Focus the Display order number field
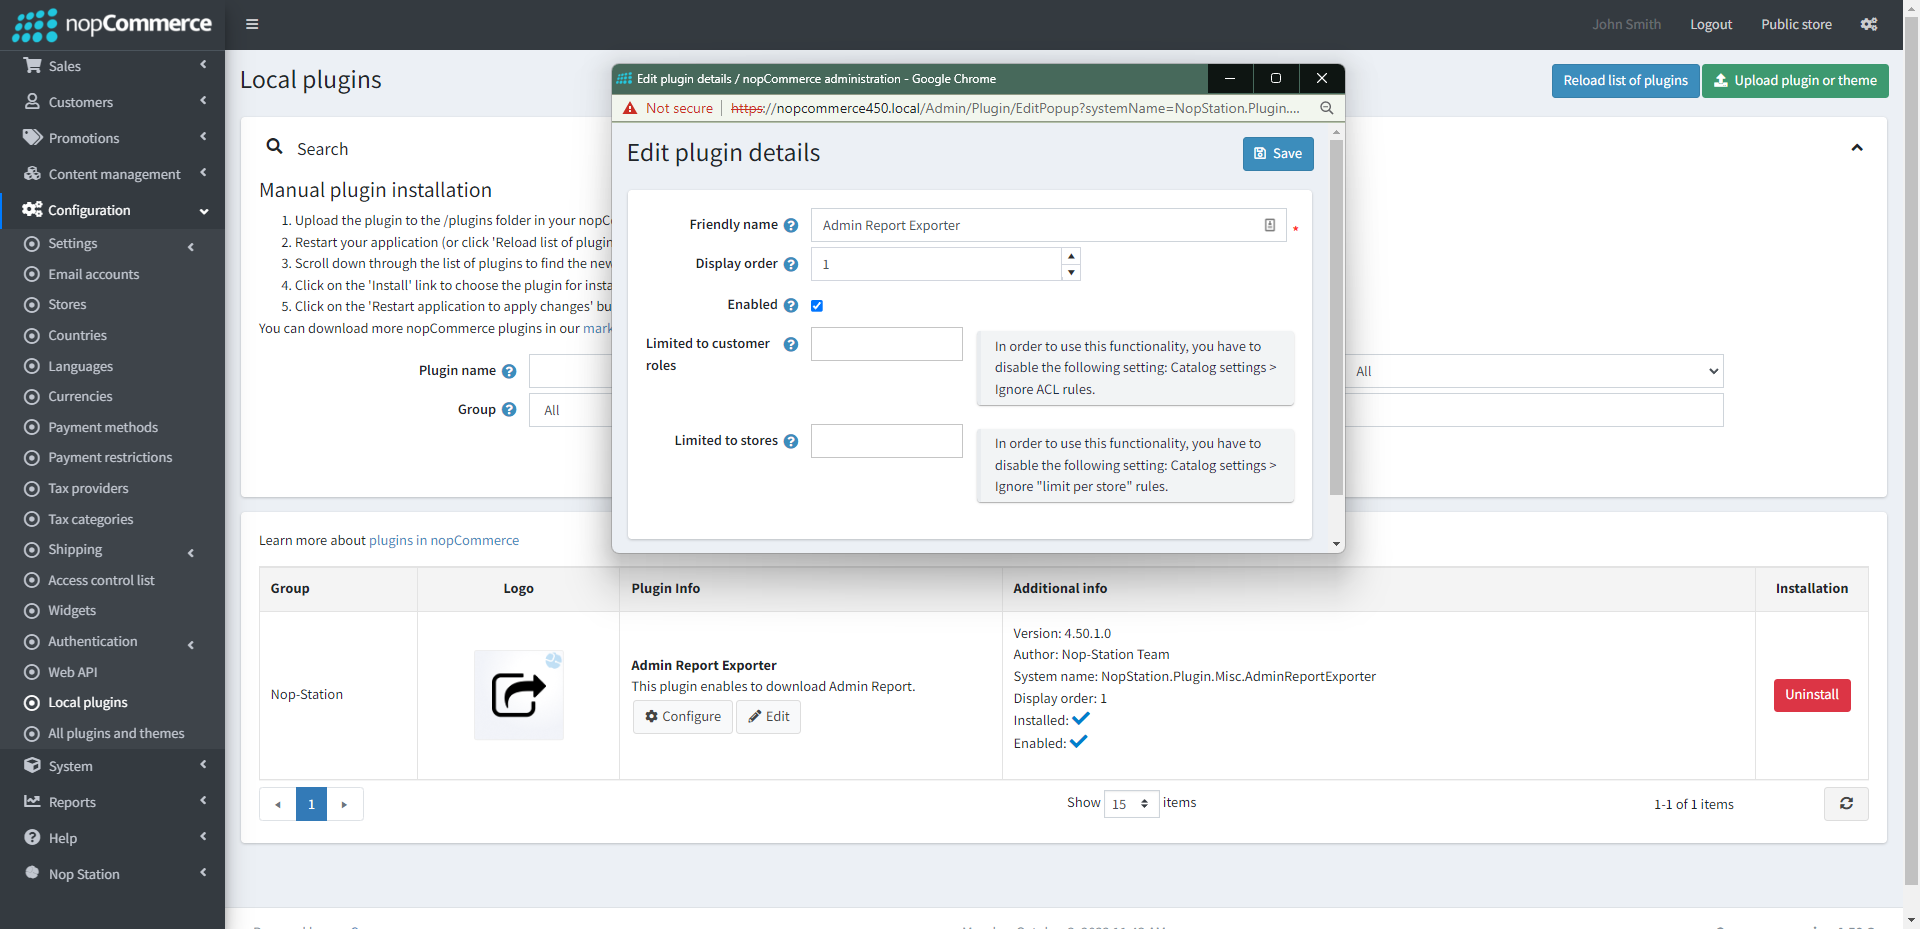Screen dimensions: 1920x929 (x=936, y=265)
